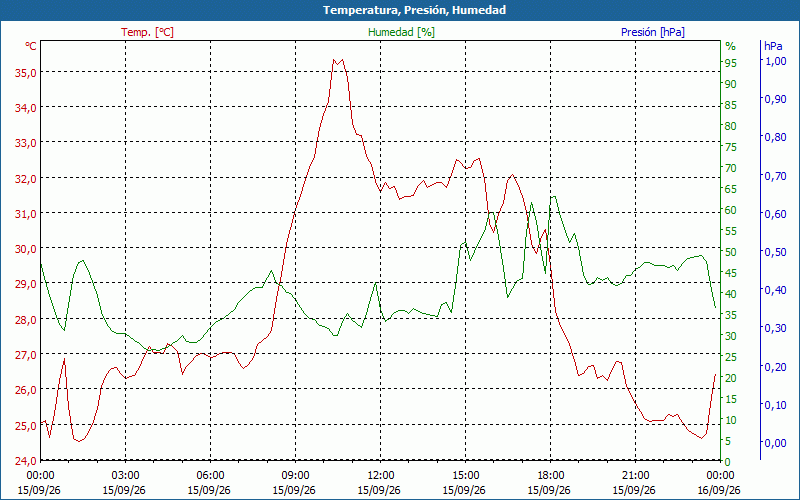Screen dimensions: 800x500
Task: Click the blue "hPa" unit label
Action: coord(773,46)
